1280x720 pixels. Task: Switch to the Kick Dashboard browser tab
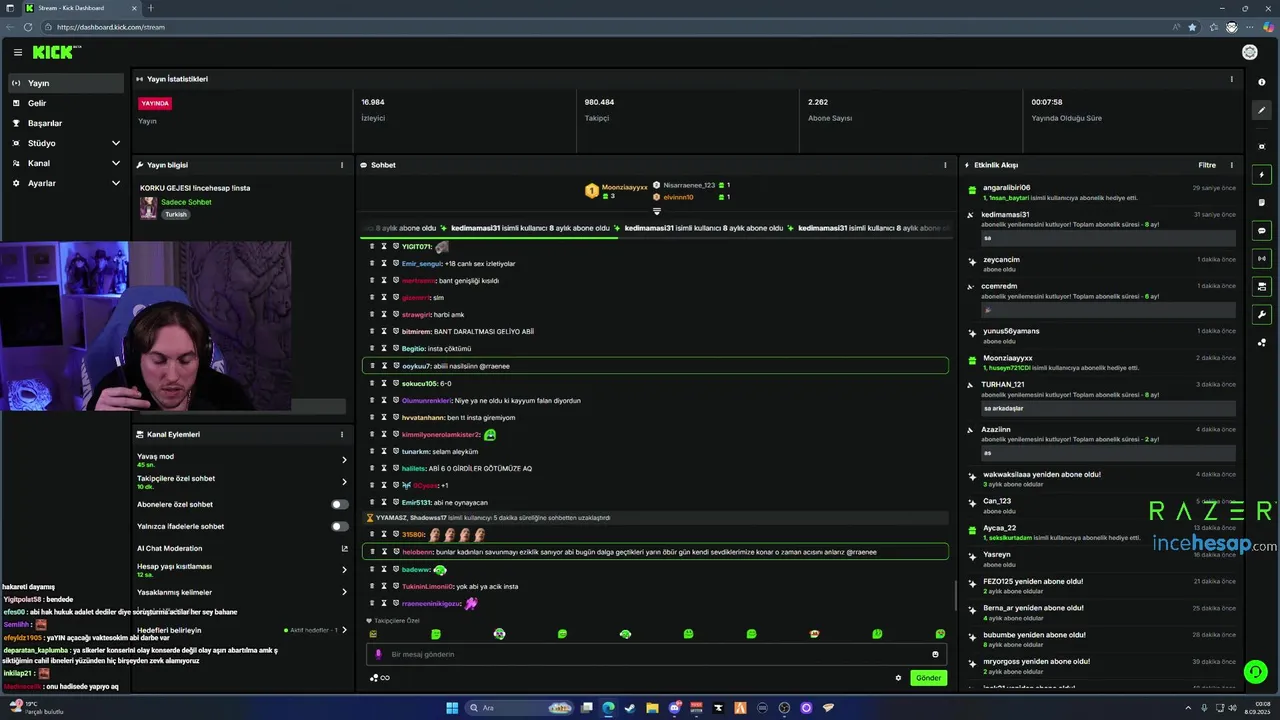pos(83,8)
